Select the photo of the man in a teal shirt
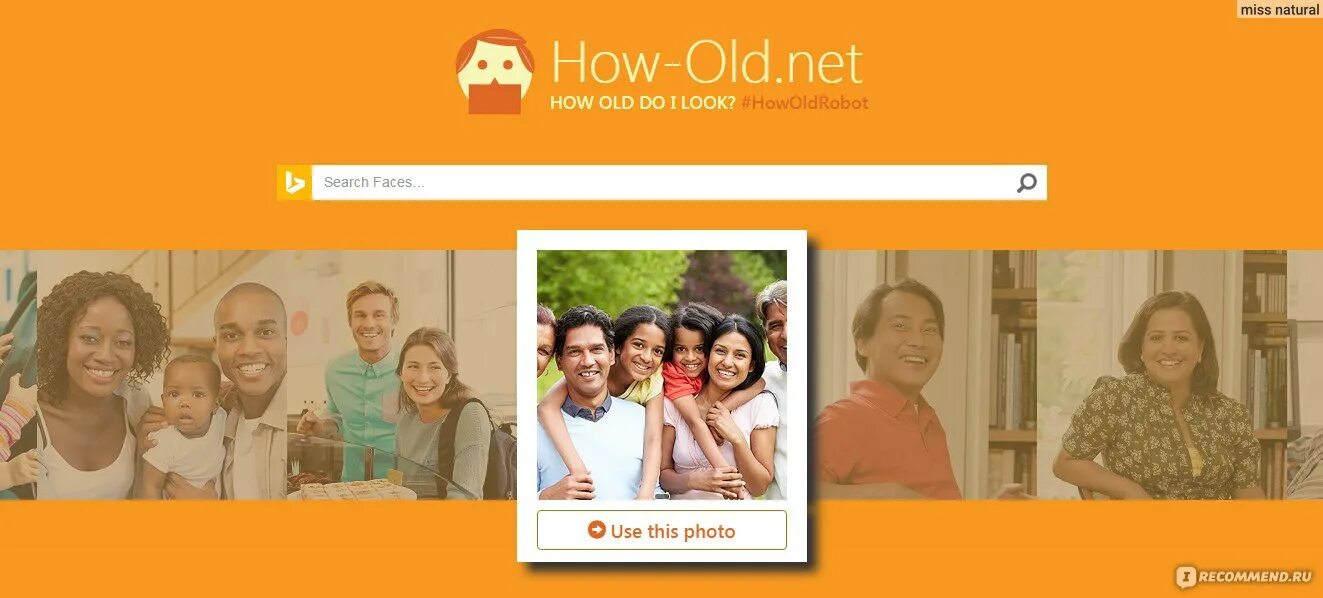The image size is (1323, 598). click(402, 375)
